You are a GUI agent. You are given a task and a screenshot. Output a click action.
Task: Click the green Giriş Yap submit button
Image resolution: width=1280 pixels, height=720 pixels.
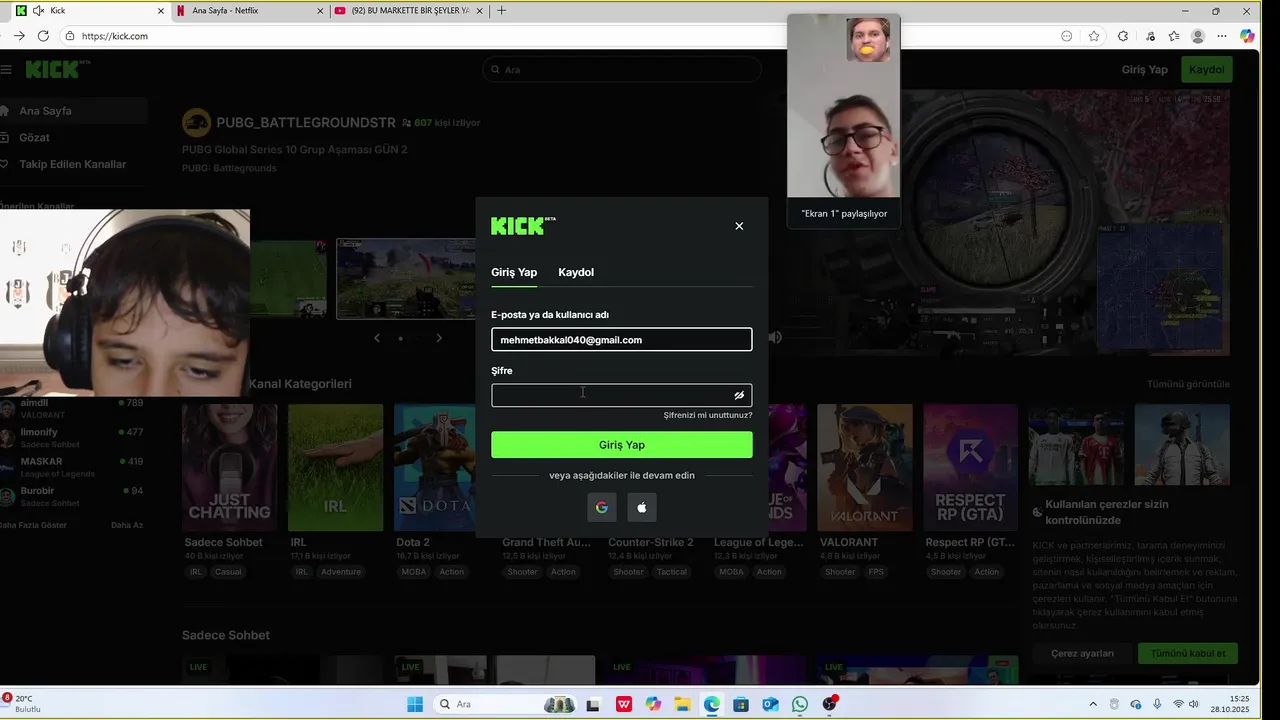click(621, 445)
